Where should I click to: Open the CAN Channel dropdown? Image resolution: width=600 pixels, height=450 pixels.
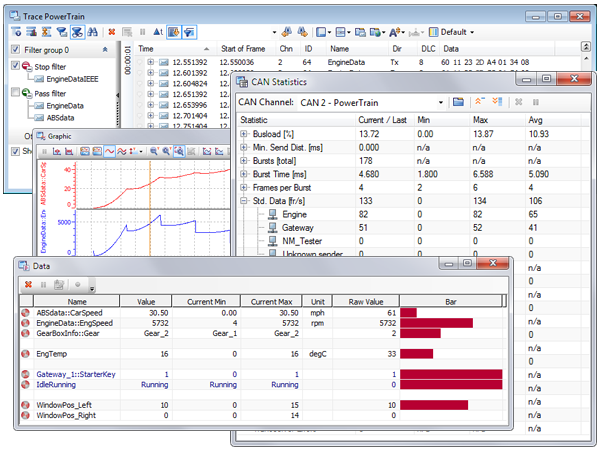click(x=441, y=102)
